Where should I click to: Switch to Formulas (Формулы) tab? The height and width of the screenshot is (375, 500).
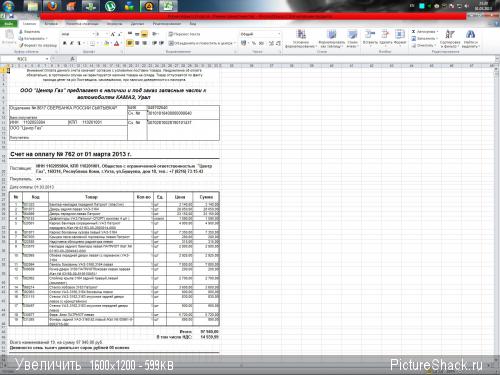pos(115,24)
